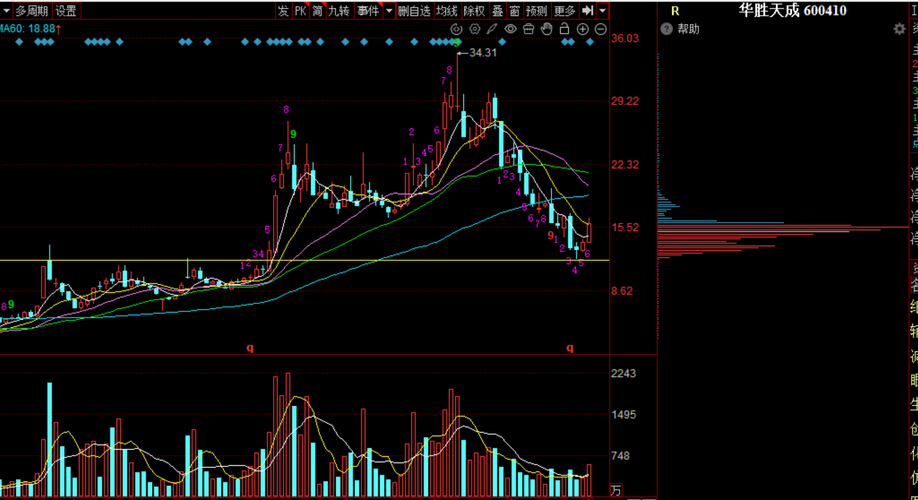Open the 事件 events button

[x=368, y=11]
